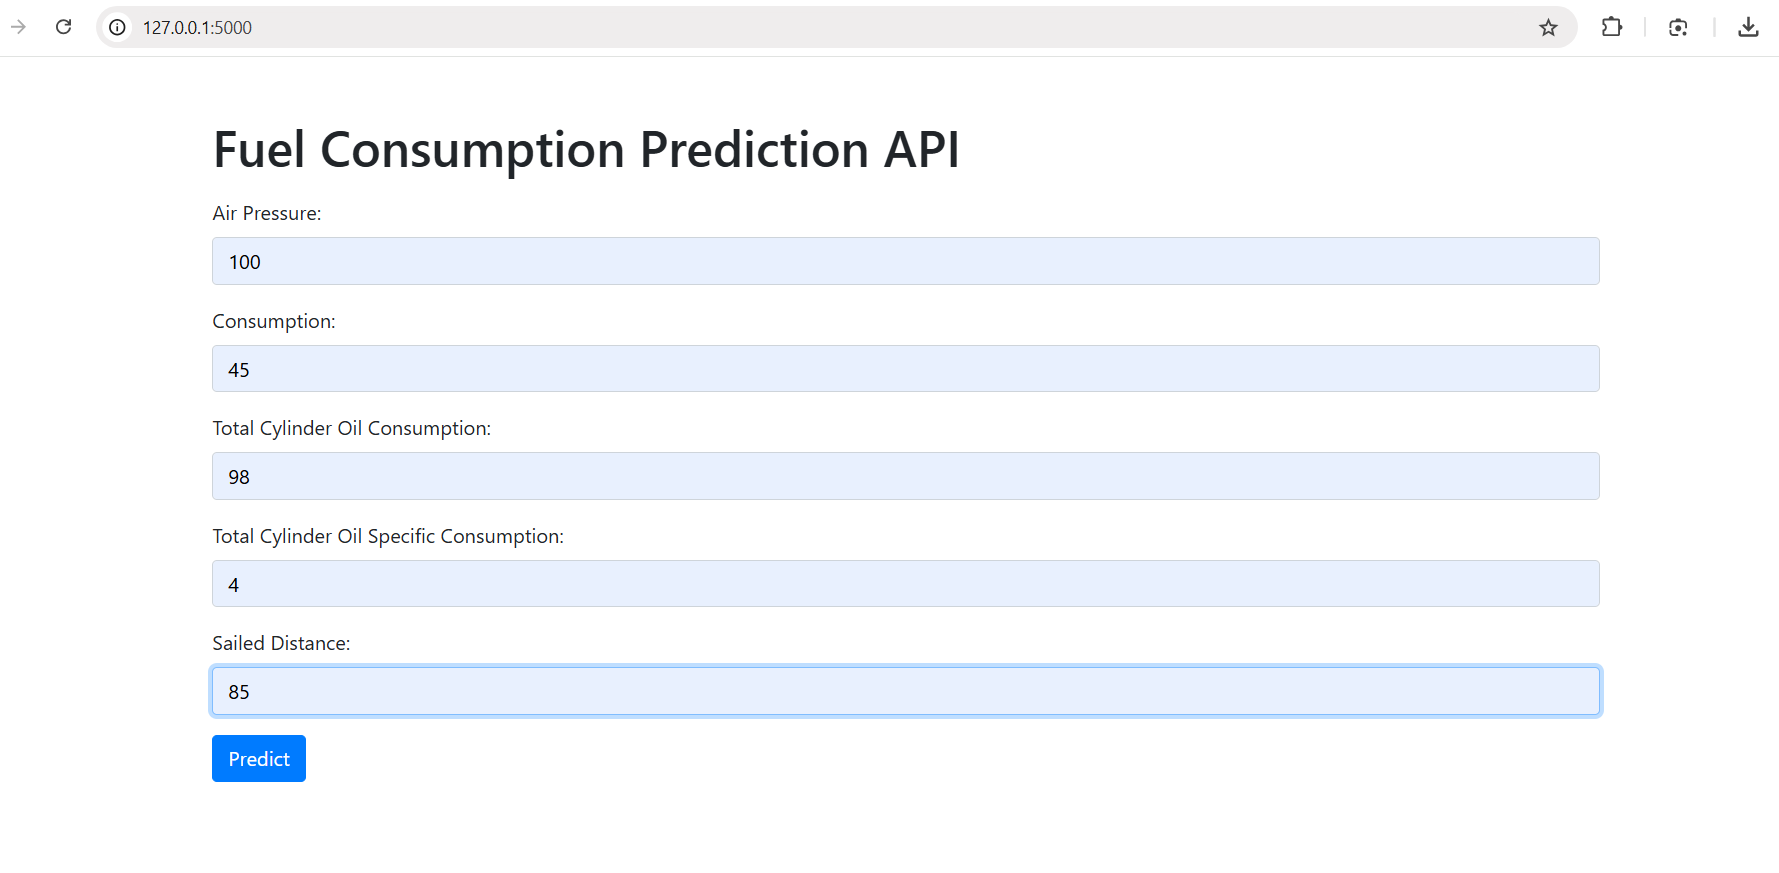The height and width of the screenshot is (873, 1779).
Task: Bookmark this page with the star
Action: pos(1548,27)
